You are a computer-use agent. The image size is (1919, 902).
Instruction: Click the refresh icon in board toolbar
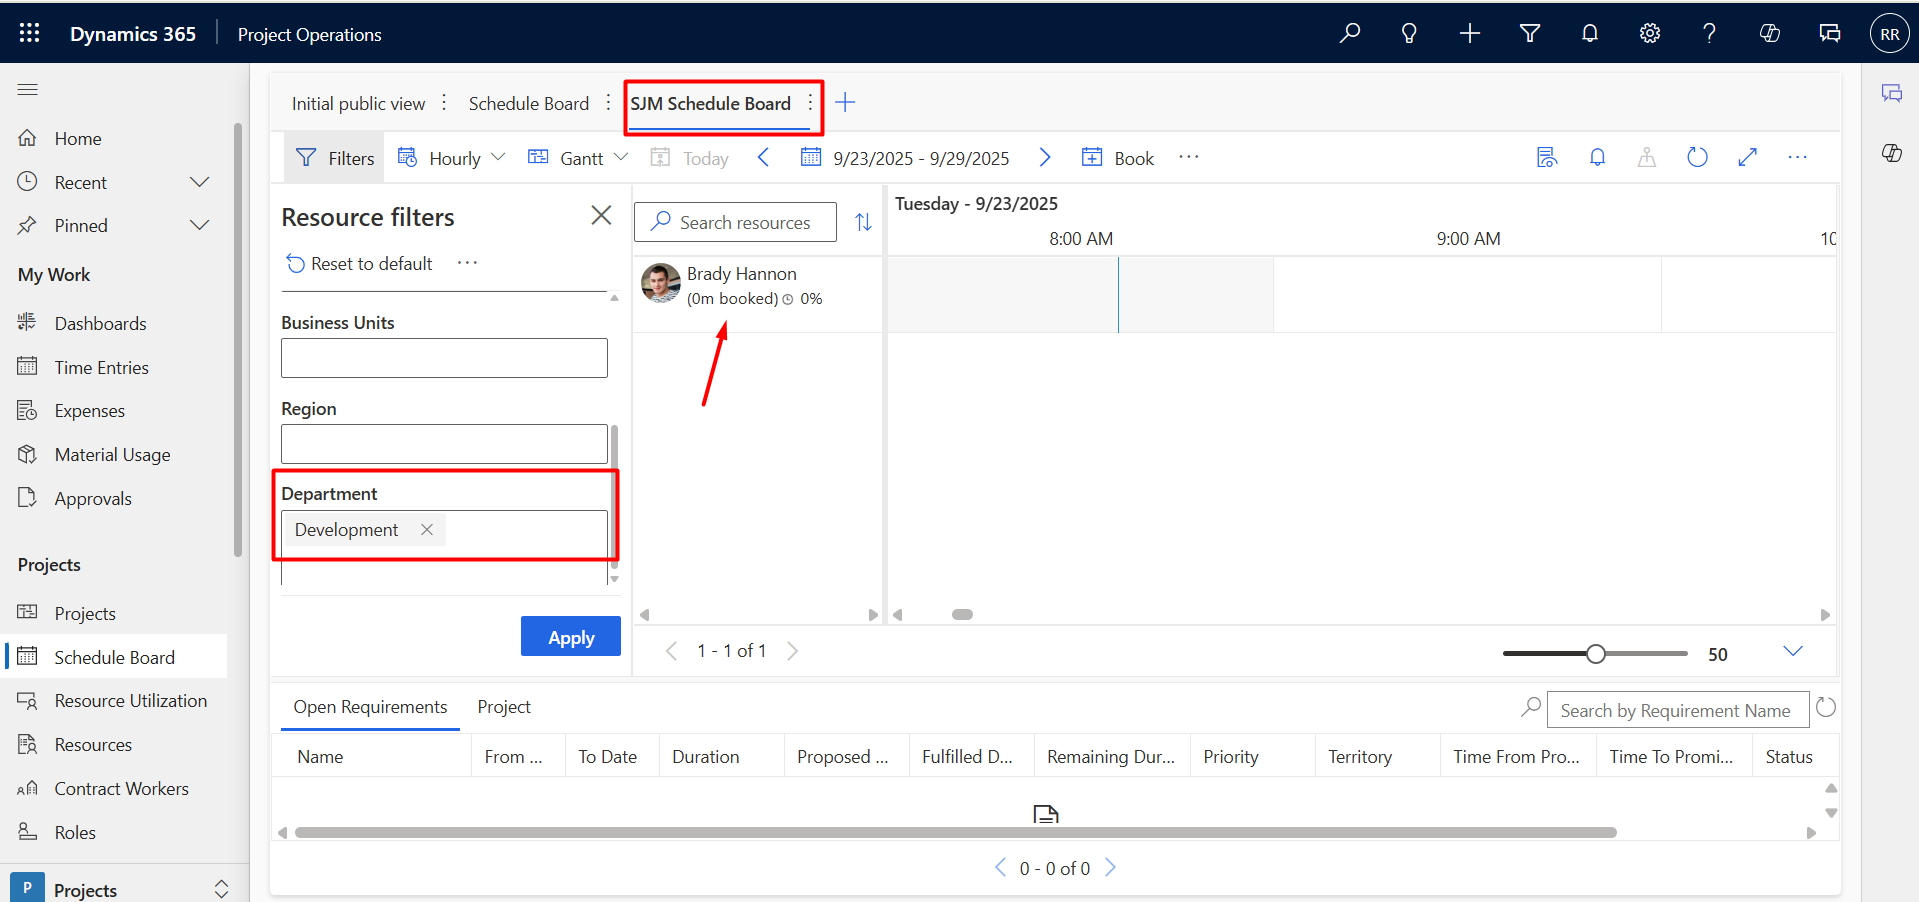pyautogui.click(x=1697, y=157)
